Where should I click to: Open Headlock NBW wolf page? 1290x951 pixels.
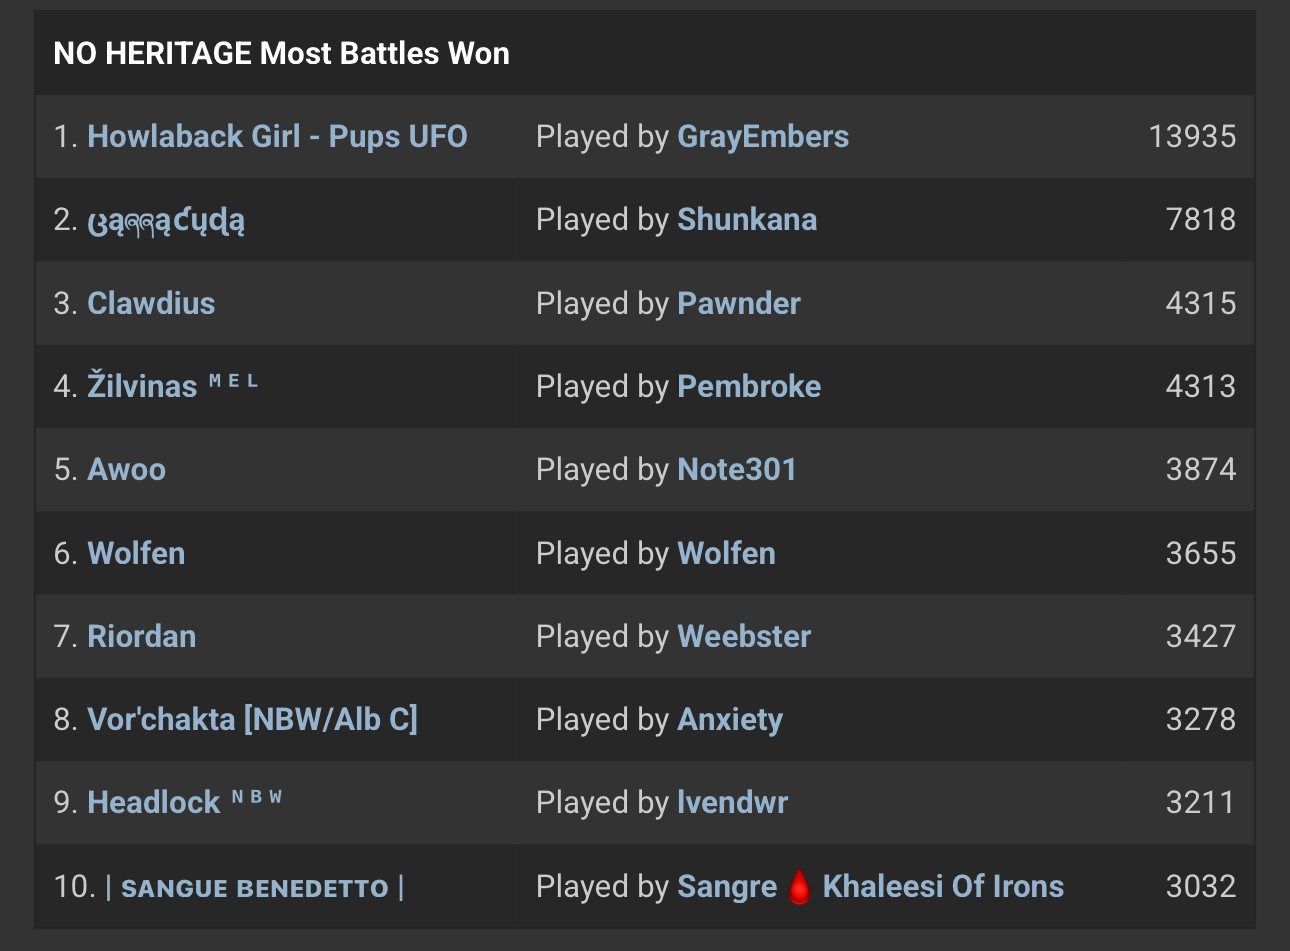tap(185, 801)
